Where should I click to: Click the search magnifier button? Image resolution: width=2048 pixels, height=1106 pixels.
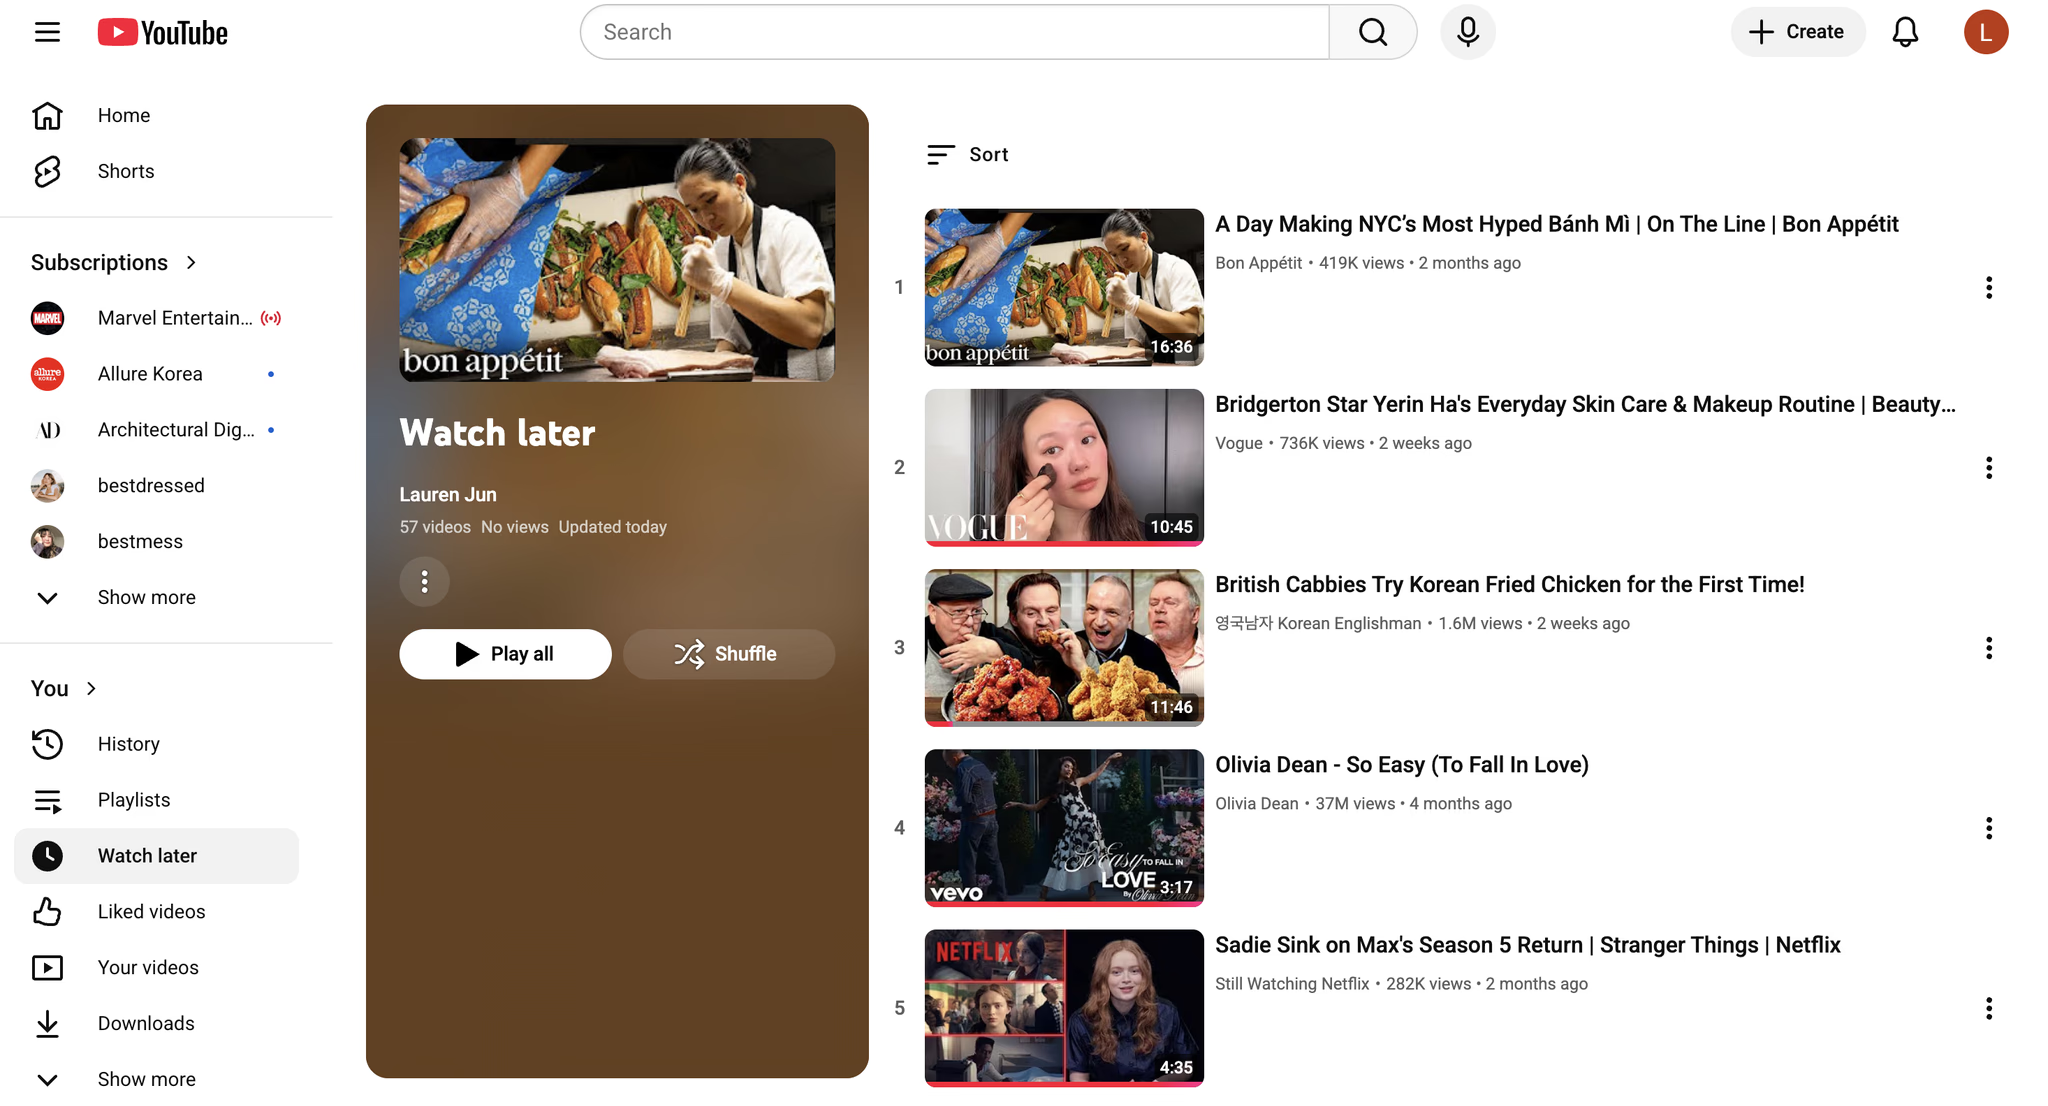pos(1373,32)
